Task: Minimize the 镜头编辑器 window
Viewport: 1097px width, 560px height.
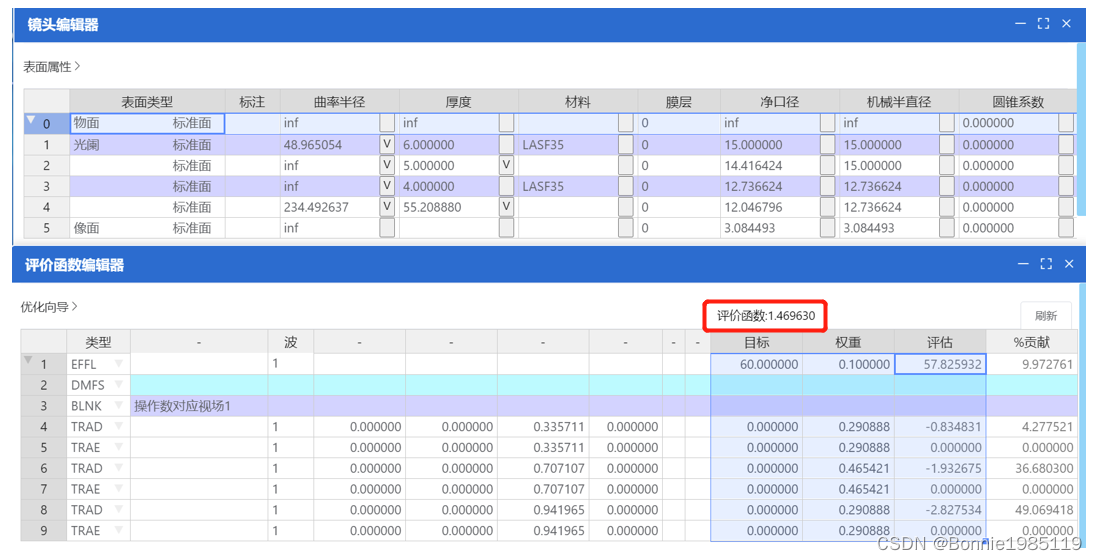Action: pyautogui.click(x=1021, y=24)
